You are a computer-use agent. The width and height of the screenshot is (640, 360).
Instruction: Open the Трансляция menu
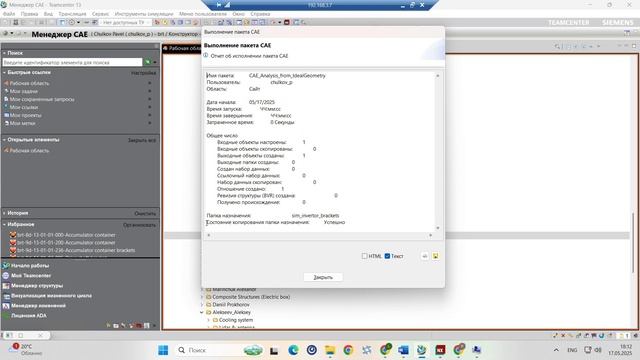[72, 14]
